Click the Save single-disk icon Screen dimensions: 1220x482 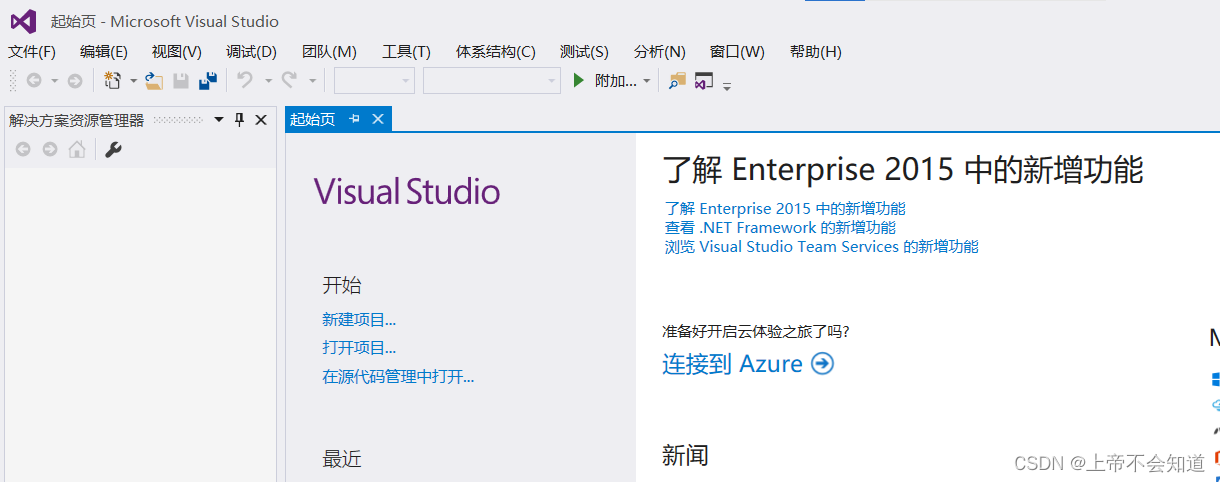tap(181, 81)
